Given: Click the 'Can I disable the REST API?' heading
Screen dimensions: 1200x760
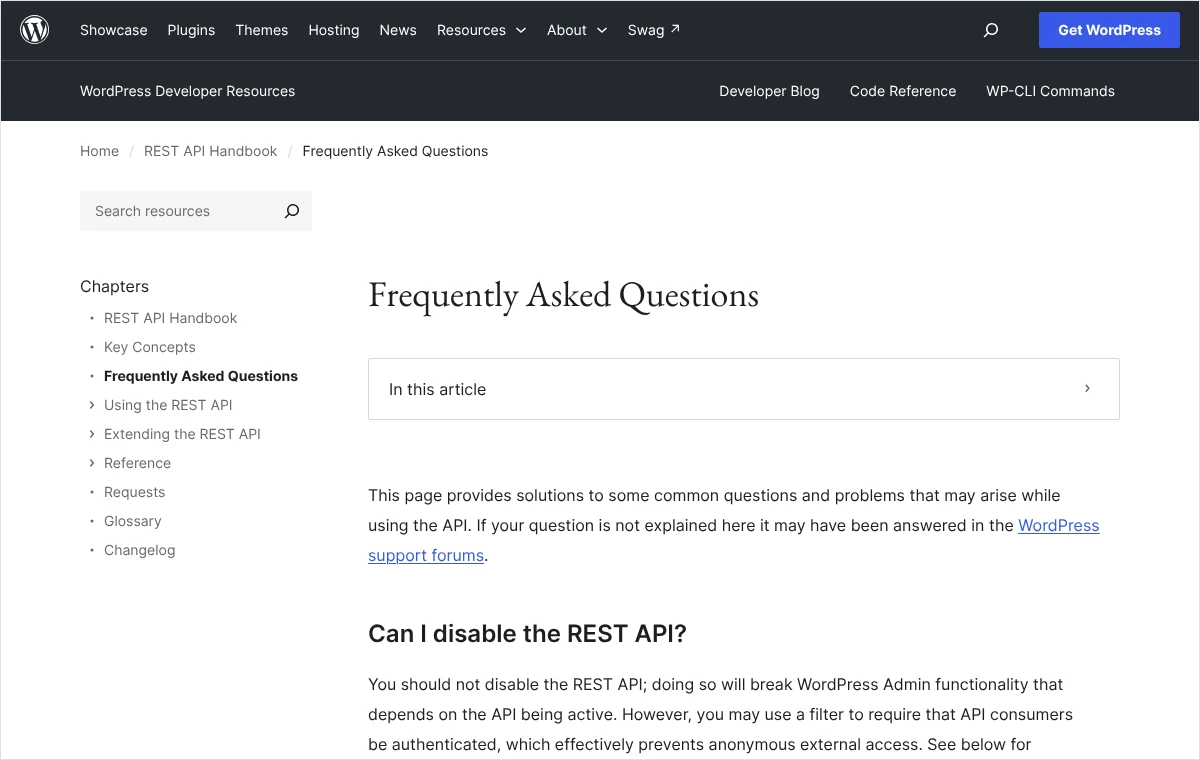Looking at the screenshot, I should [x=528, y=634].
